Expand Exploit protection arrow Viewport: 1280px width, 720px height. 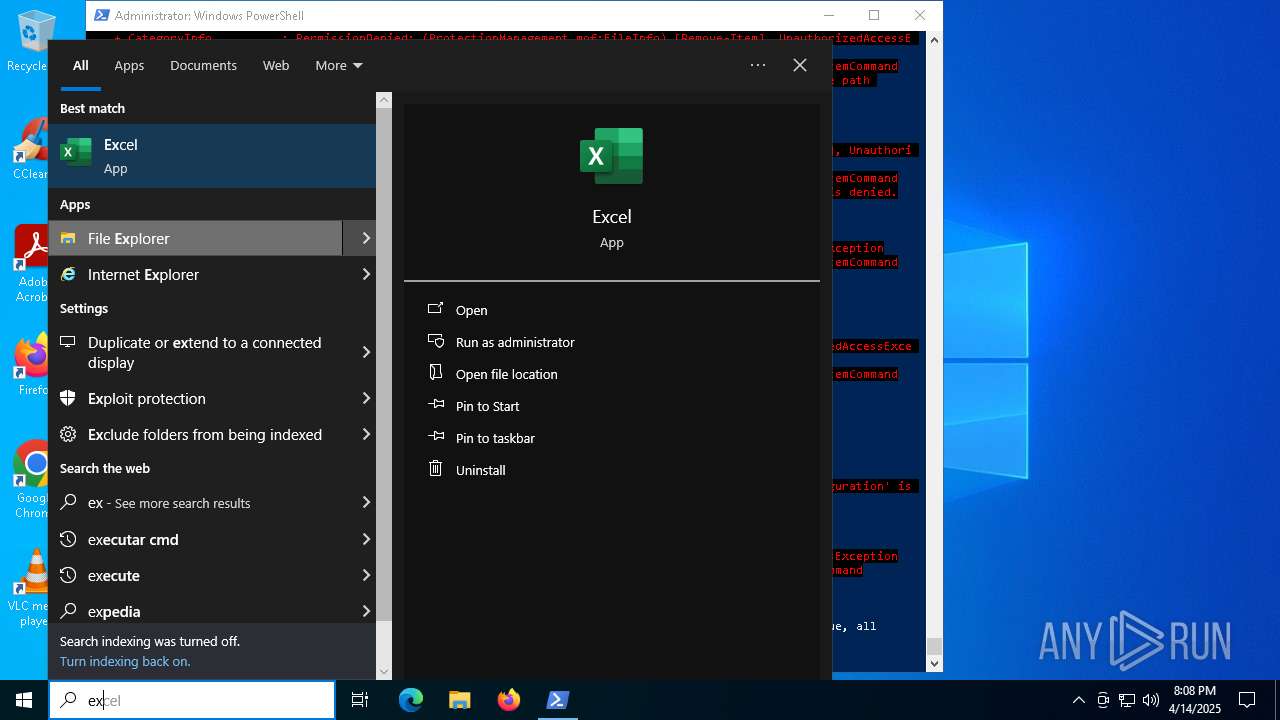(x=365, y=398)
